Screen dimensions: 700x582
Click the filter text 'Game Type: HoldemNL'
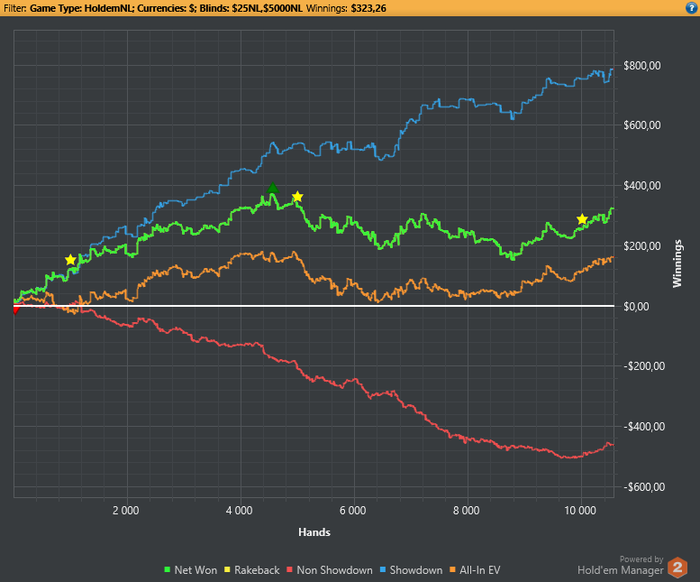point(82,8)
